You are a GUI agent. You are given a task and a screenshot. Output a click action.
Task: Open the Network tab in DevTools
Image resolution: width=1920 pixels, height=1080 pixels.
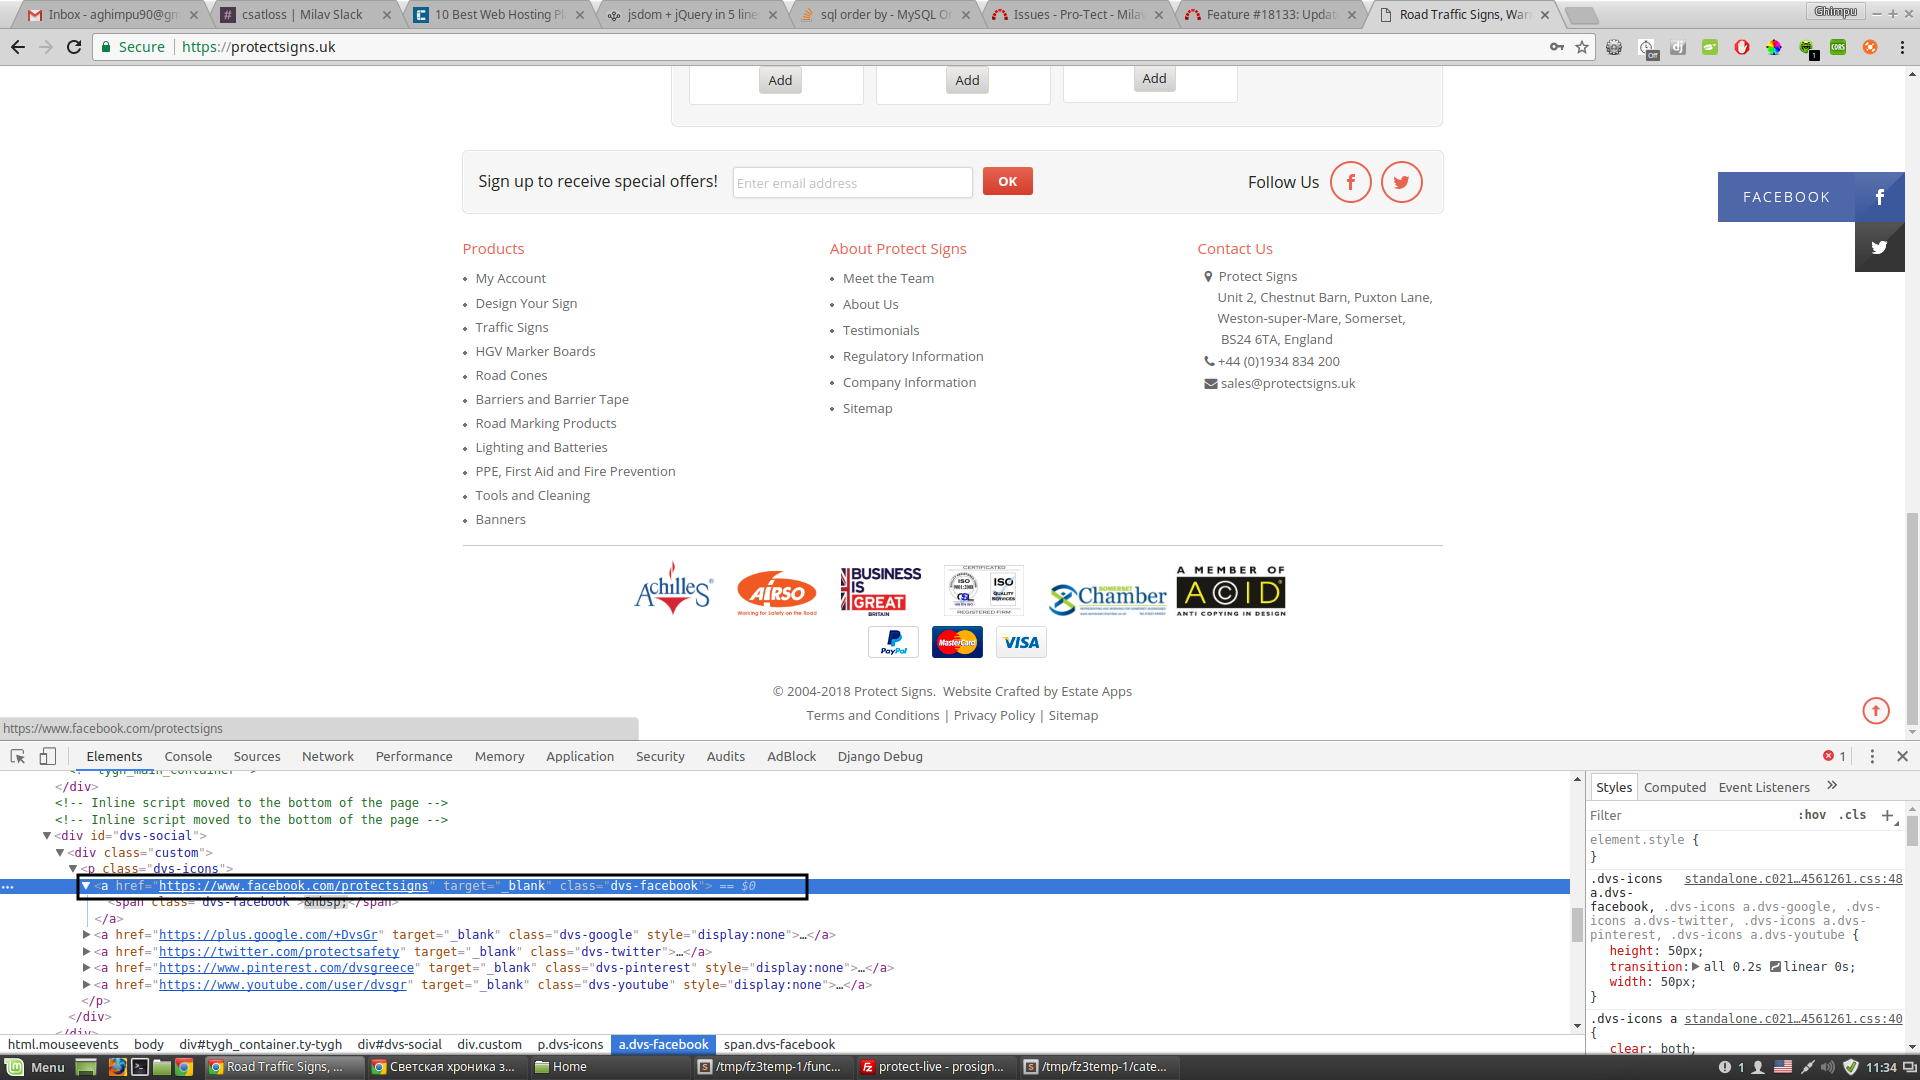[328, 757]
